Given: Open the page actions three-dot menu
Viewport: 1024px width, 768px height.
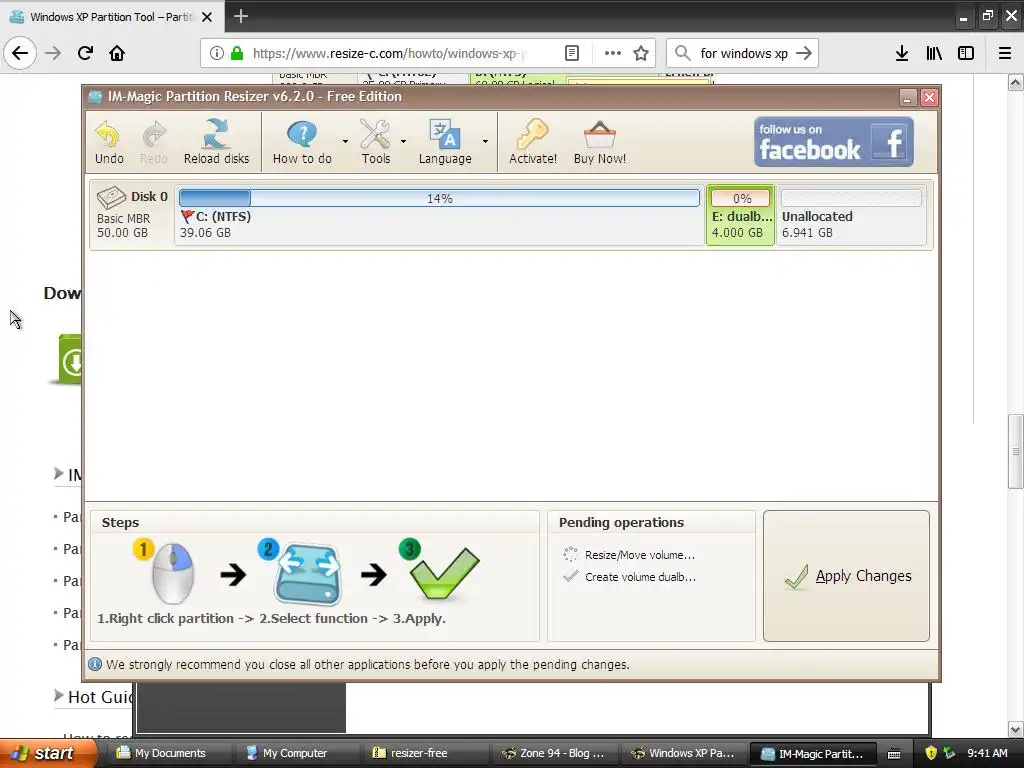Looking at the screenshot, I should pyautogui.click(x=612, y=54).
